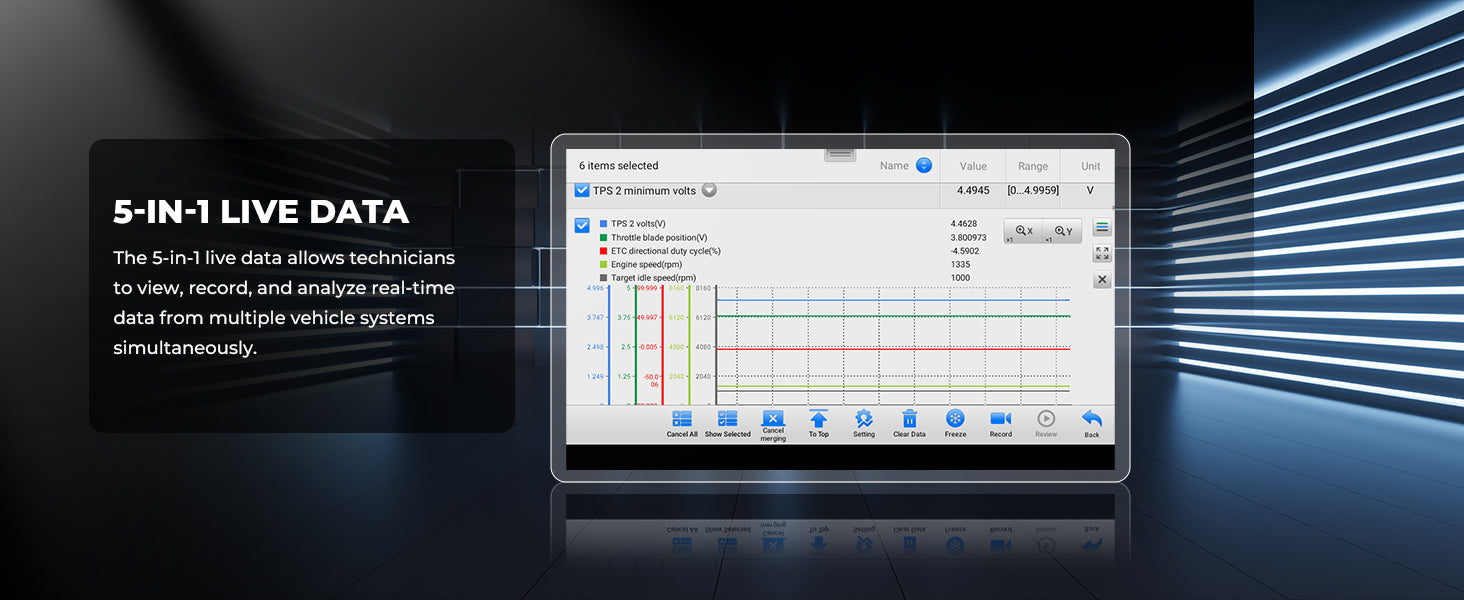
Task: Click red ETC directional duty cycle swatch
Action: coord(603,251)
